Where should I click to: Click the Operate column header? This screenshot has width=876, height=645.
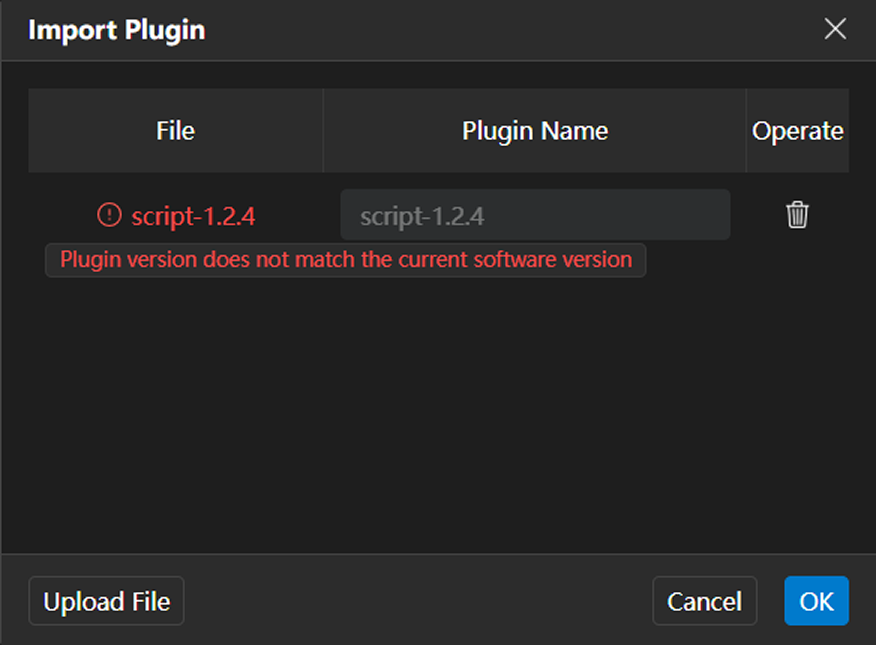click(x=797, y=131)
